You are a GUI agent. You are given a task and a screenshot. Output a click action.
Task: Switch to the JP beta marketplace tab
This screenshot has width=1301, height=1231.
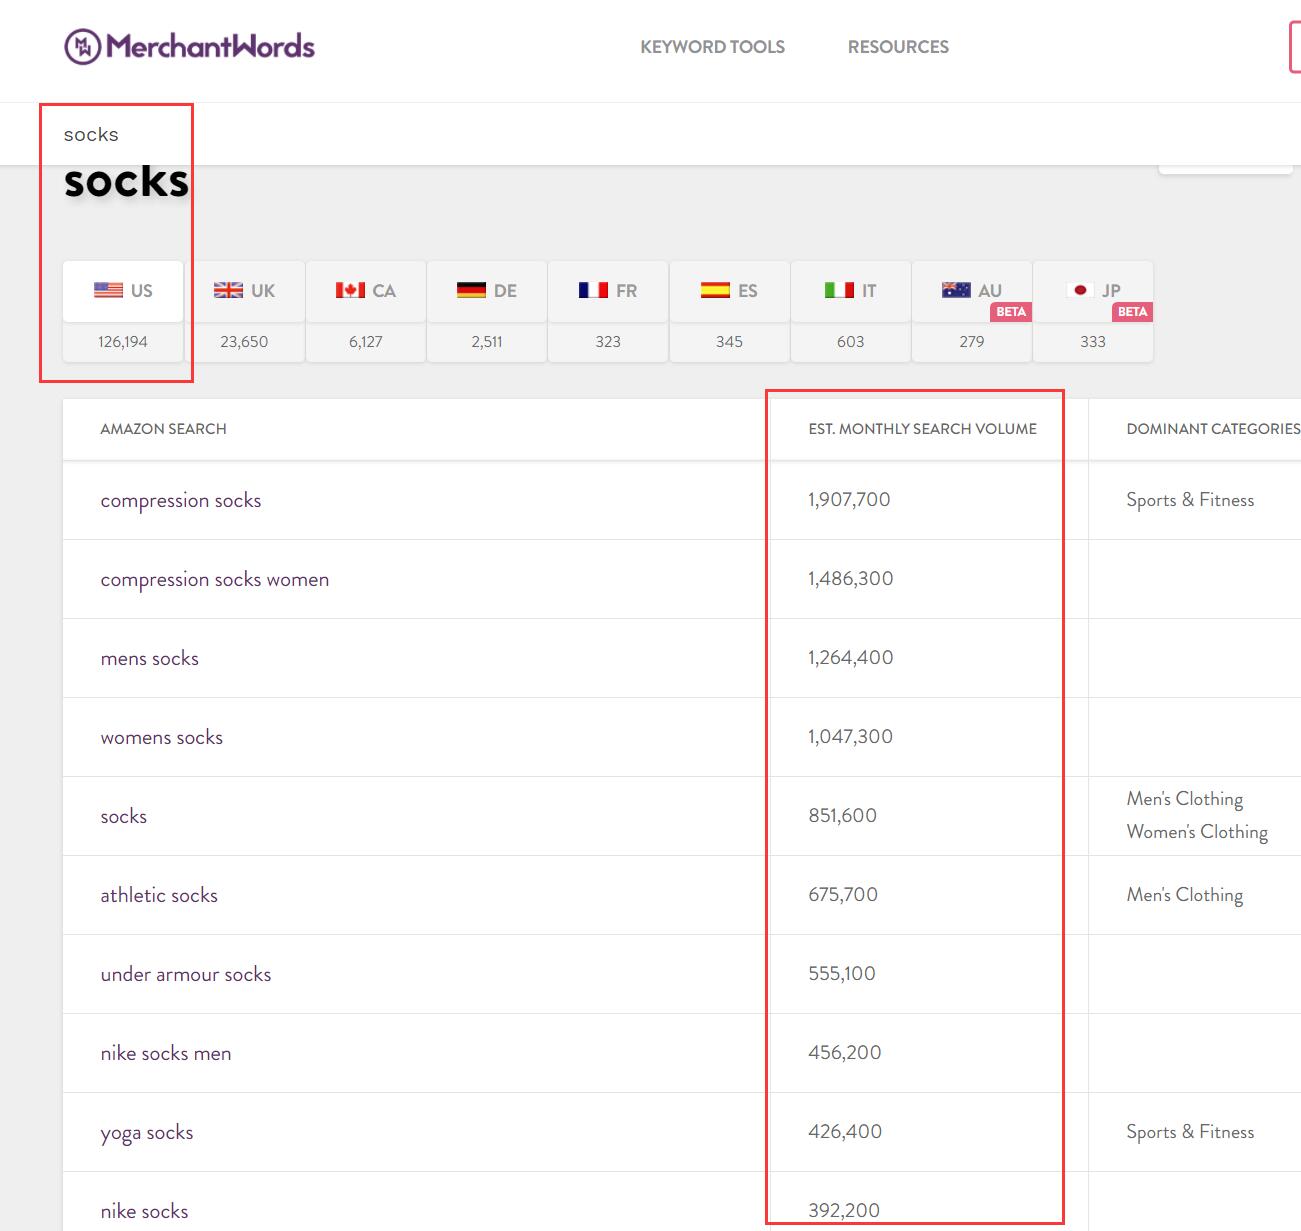tap(1093, 291)
